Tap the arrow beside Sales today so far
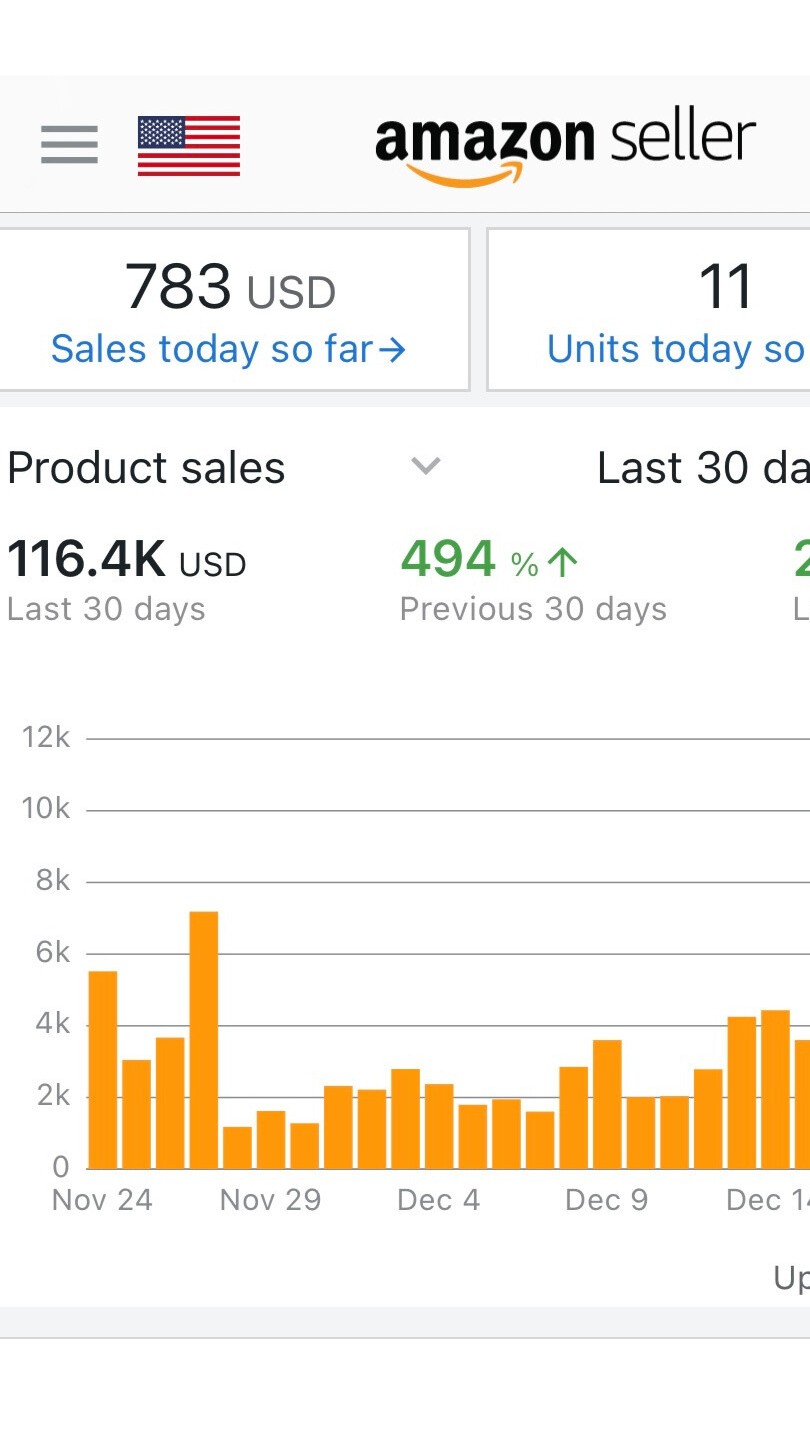This screenshot has height=1440, width=810. click(x=393, y=349)
